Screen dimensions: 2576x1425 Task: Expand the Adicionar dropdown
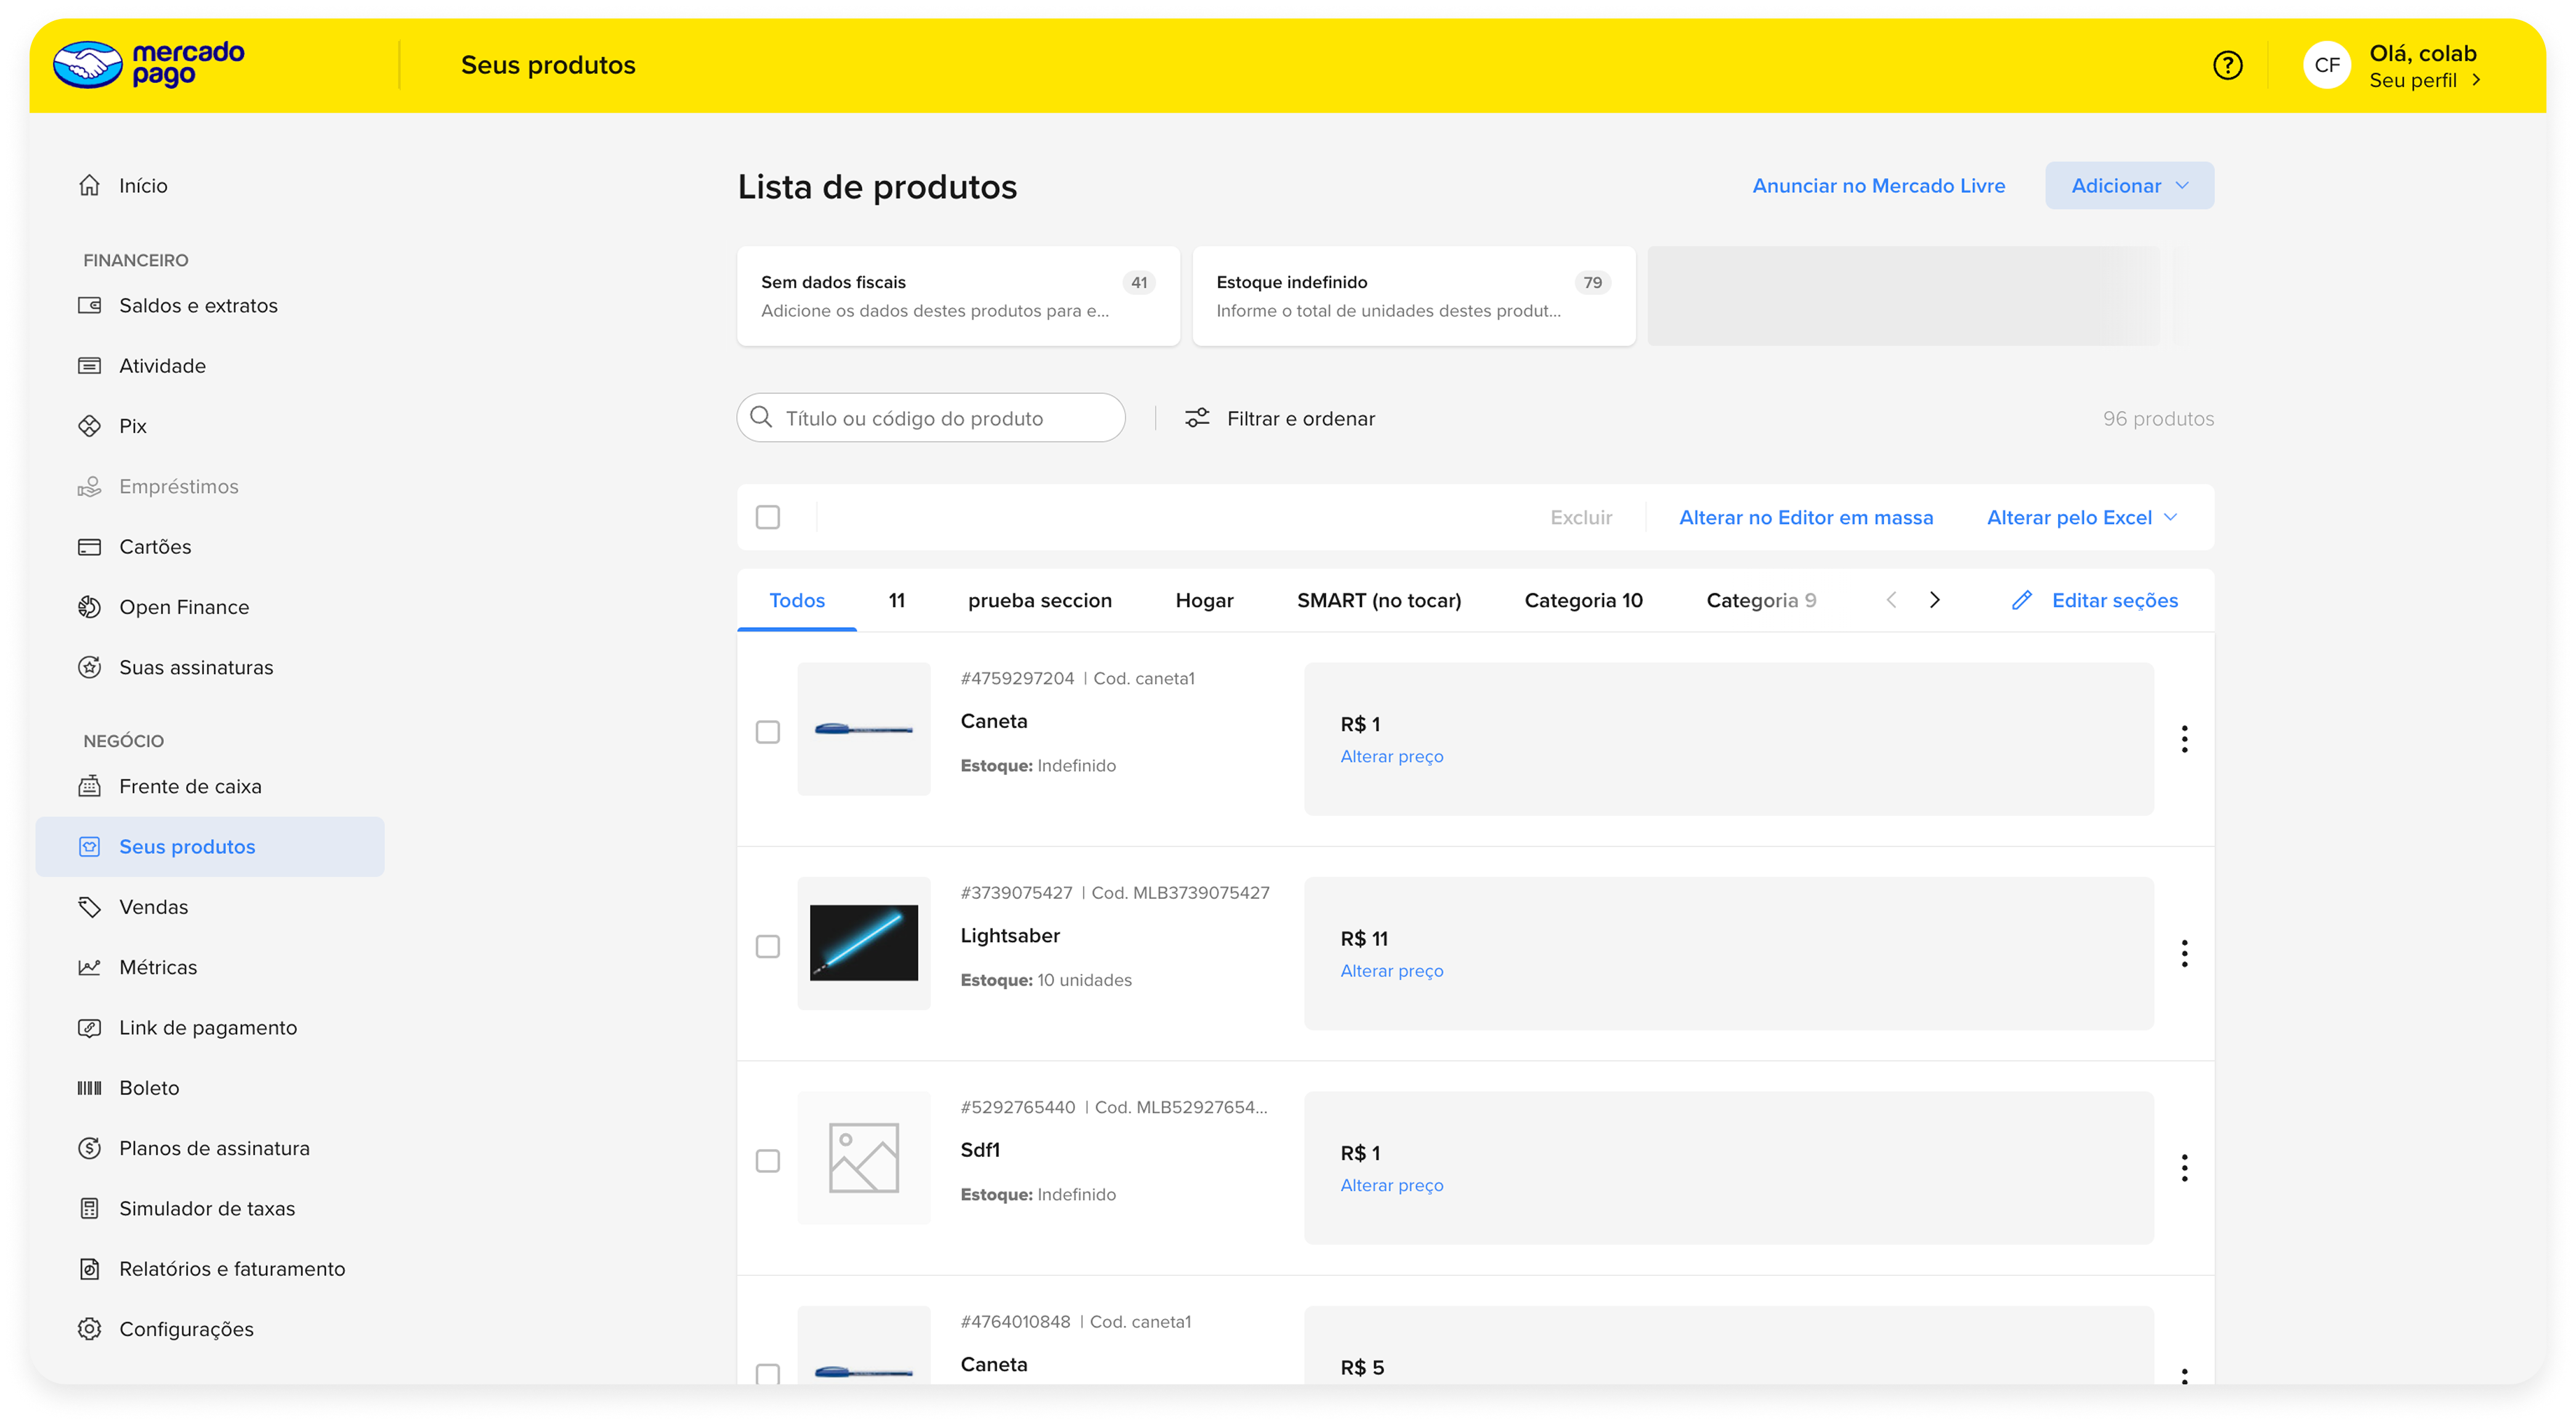coord(2128,185)
